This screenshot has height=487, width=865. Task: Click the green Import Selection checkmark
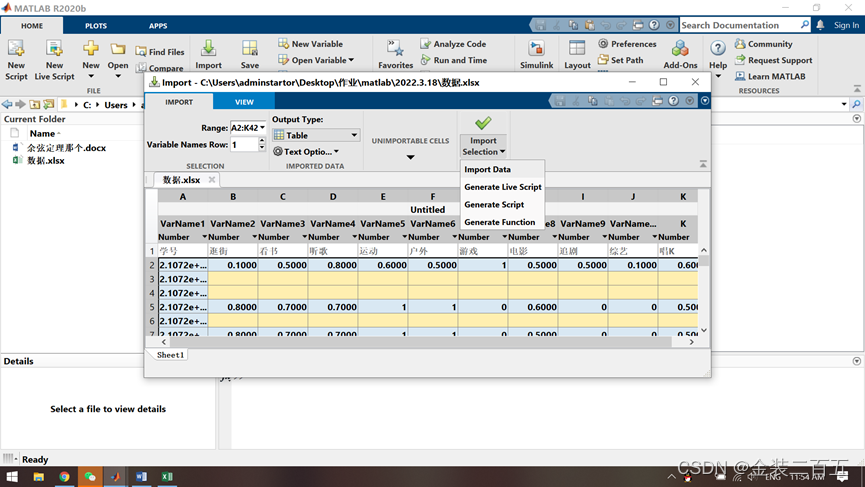tap(483, 122)
